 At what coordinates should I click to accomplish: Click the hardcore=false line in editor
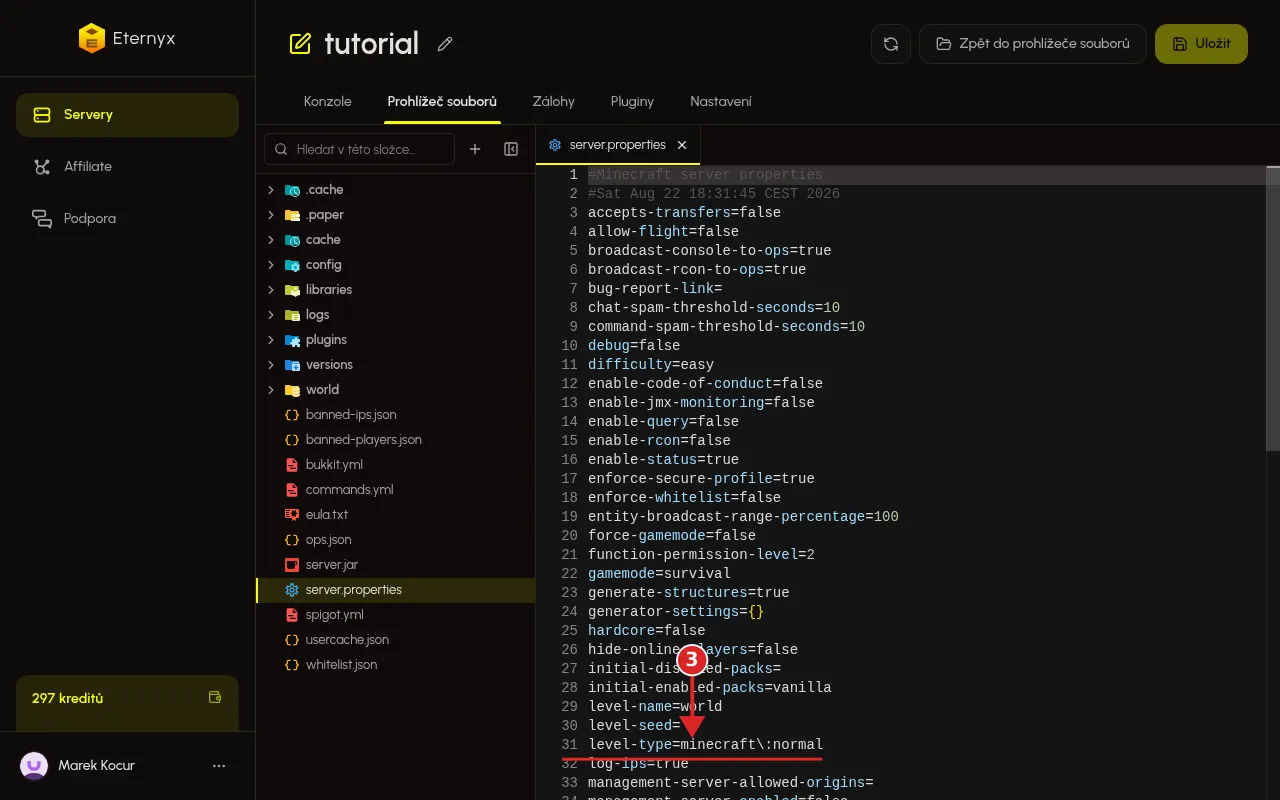pyautogui.click(x=647, y=631)
